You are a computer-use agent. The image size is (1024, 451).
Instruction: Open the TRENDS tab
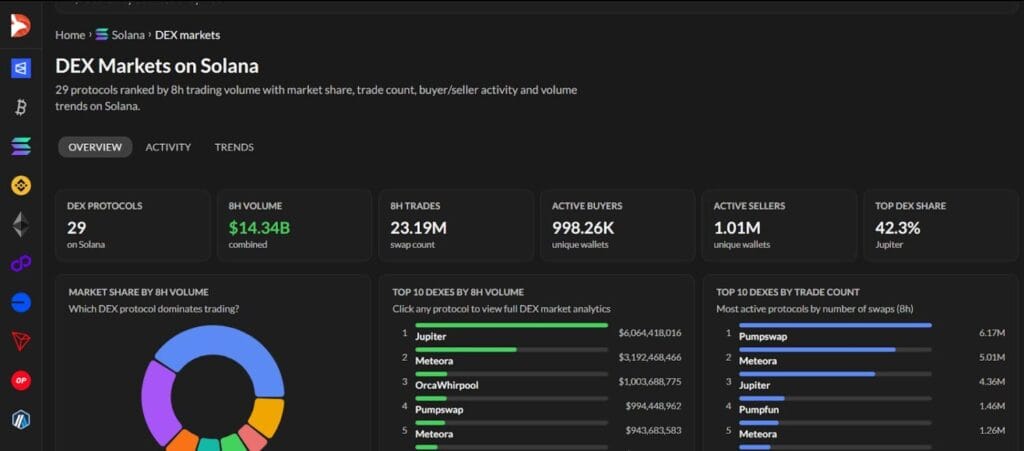234,147
